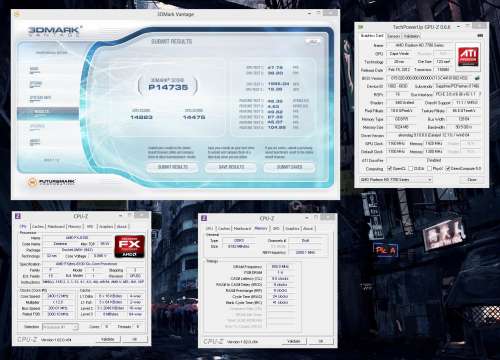500x360 pixels.
Task: Toggle the OpenCL checkbox in GPU-Z
Action: [x=389, y=168]
